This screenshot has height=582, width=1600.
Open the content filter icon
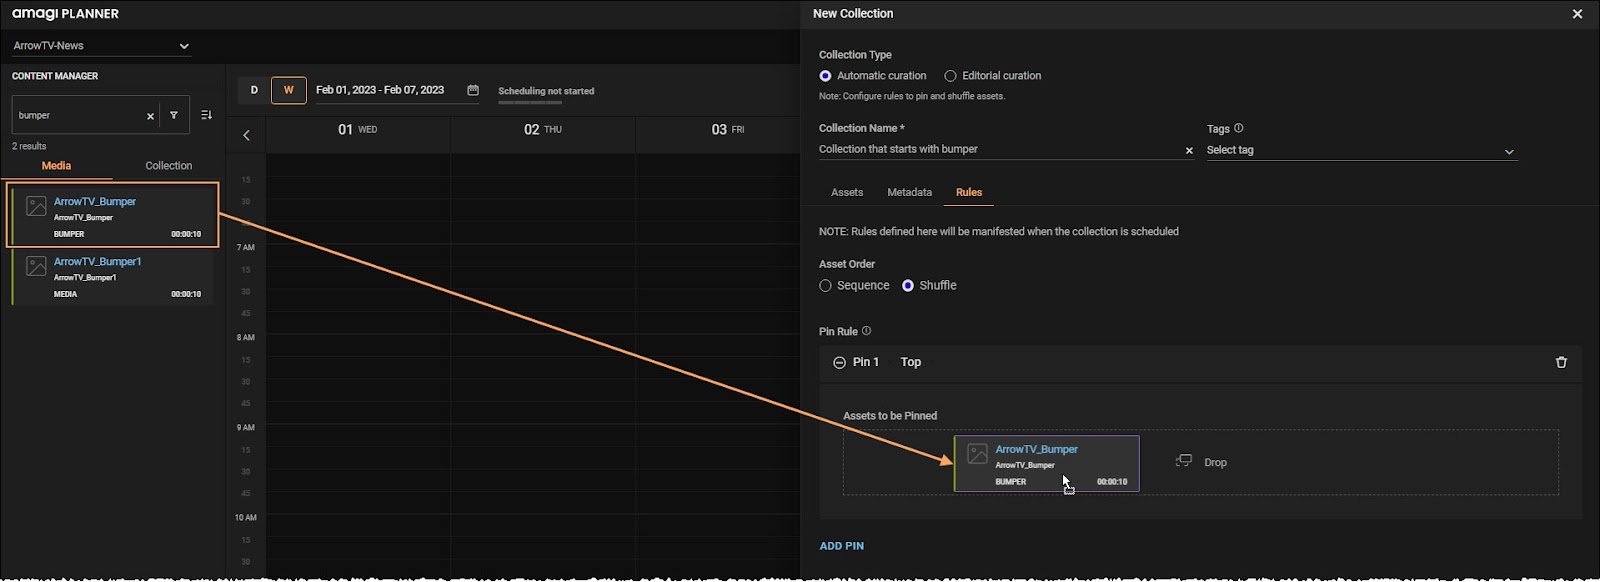(174, 115)
